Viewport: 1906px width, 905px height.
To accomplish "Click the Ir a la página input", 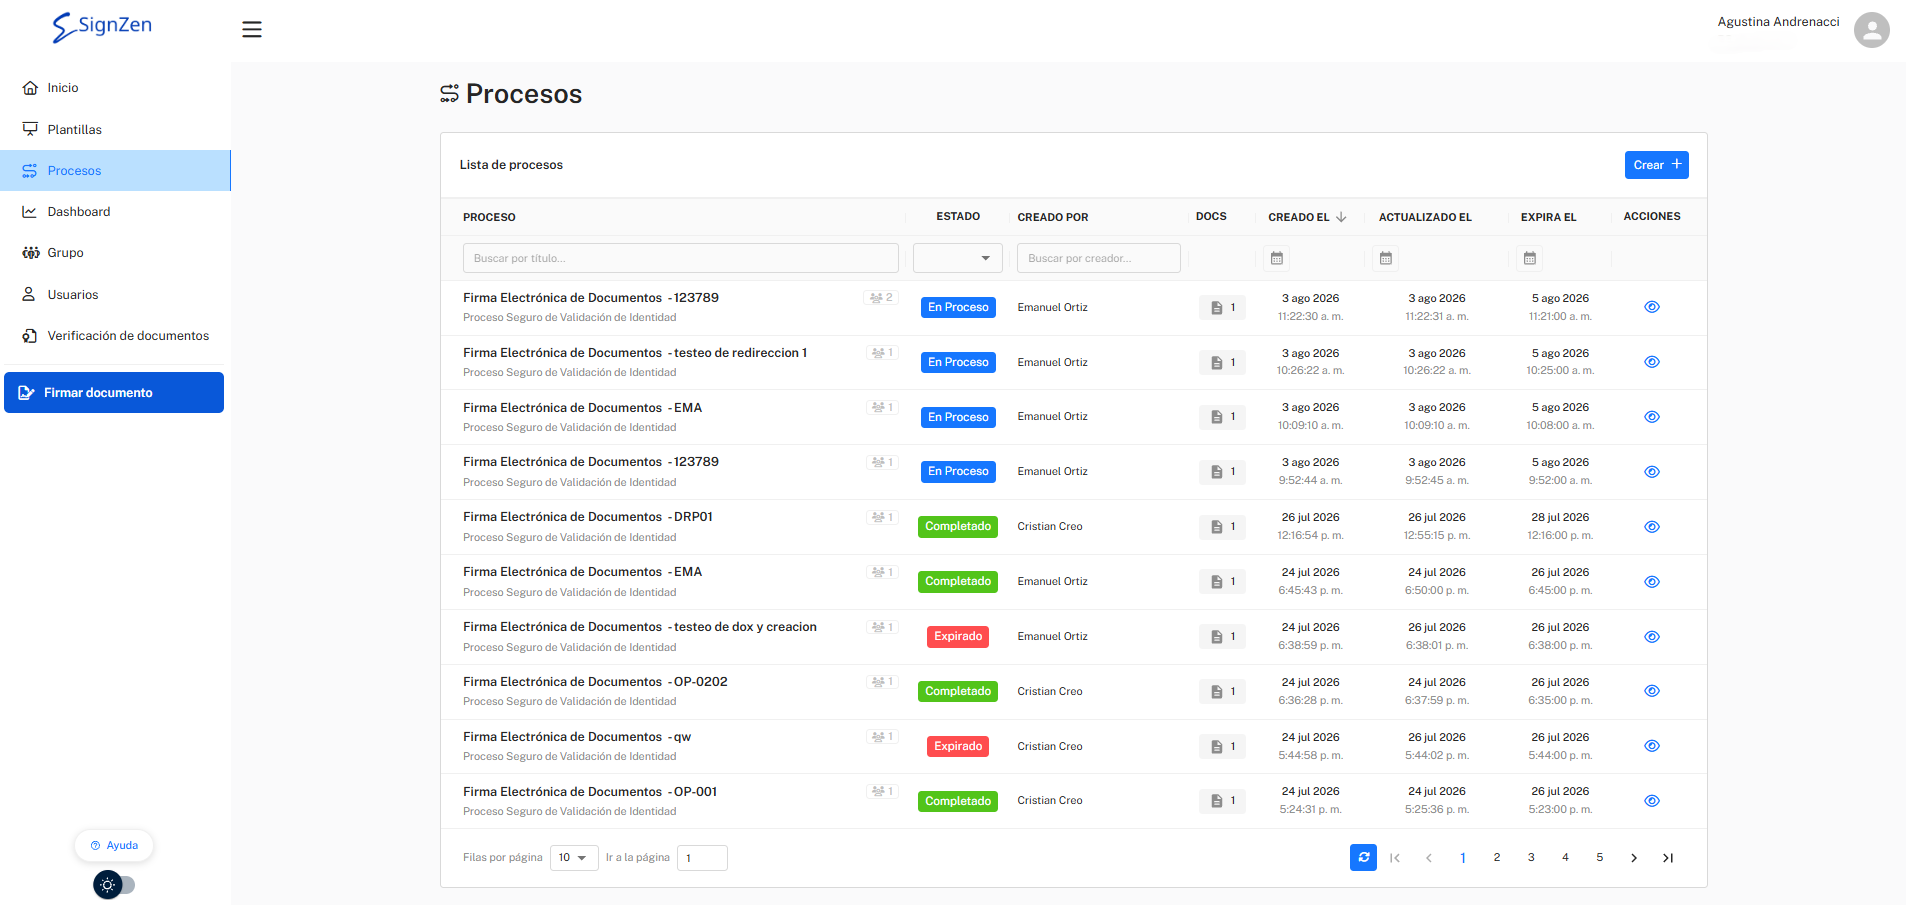I will [x=702, y=858].
